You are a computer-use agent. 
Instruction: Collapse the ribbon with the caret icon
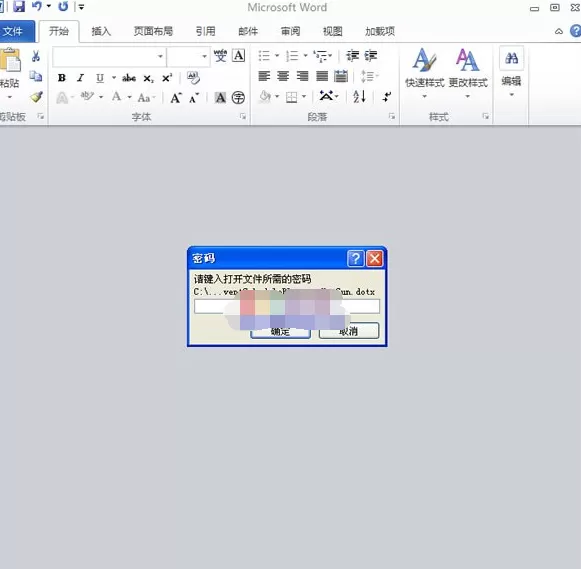pyautogui.click(x=559, y=31)
